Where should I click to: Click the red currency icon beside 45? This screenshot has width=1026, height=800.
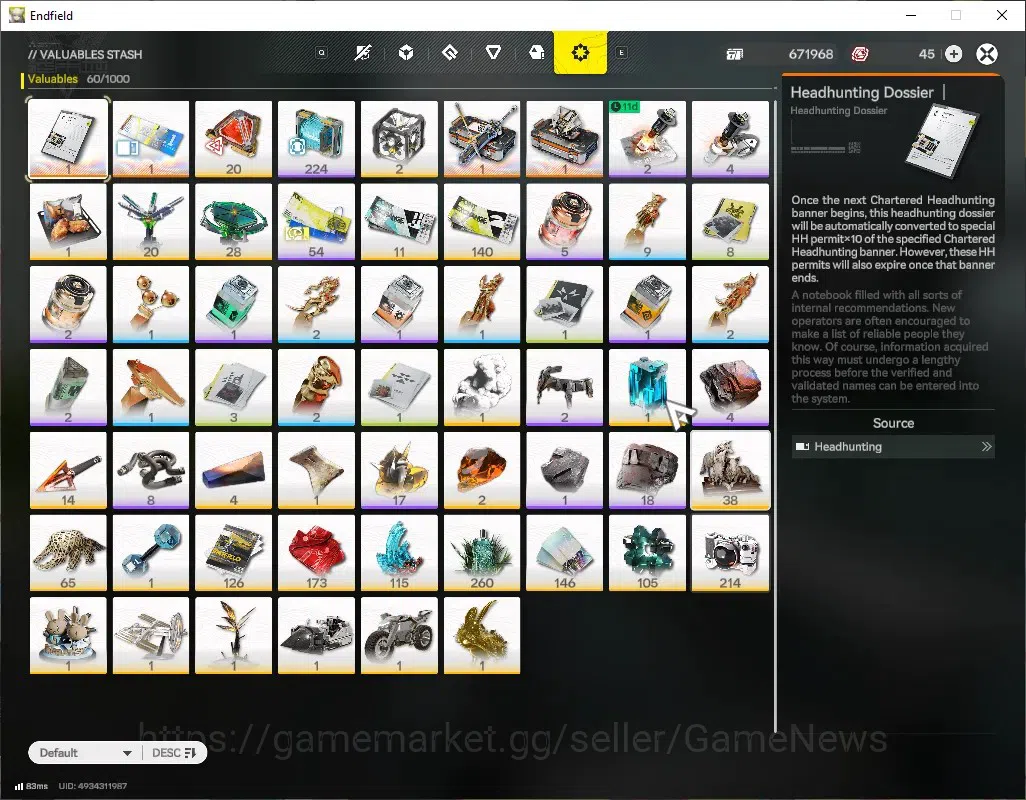coord(860,54)
